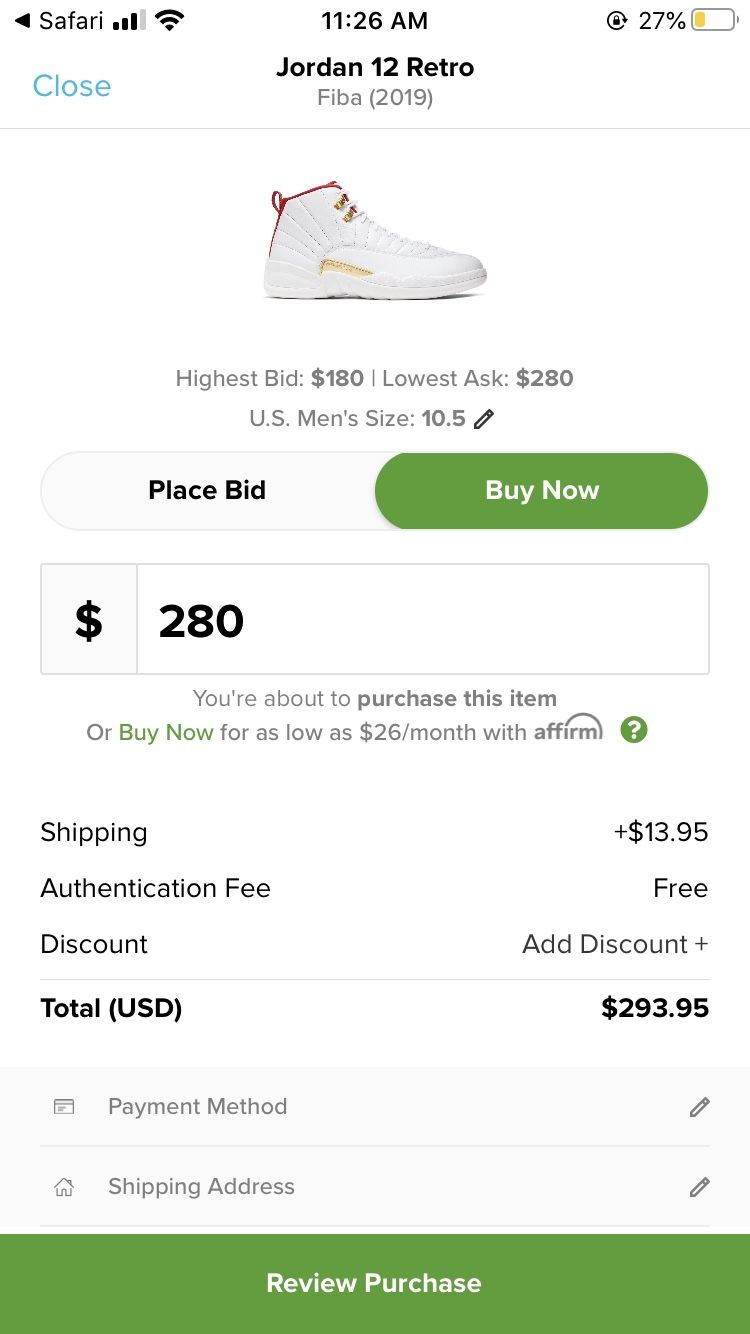
Task: Tap the credit card icon beside Payment Method
Action: [64, 1107]
